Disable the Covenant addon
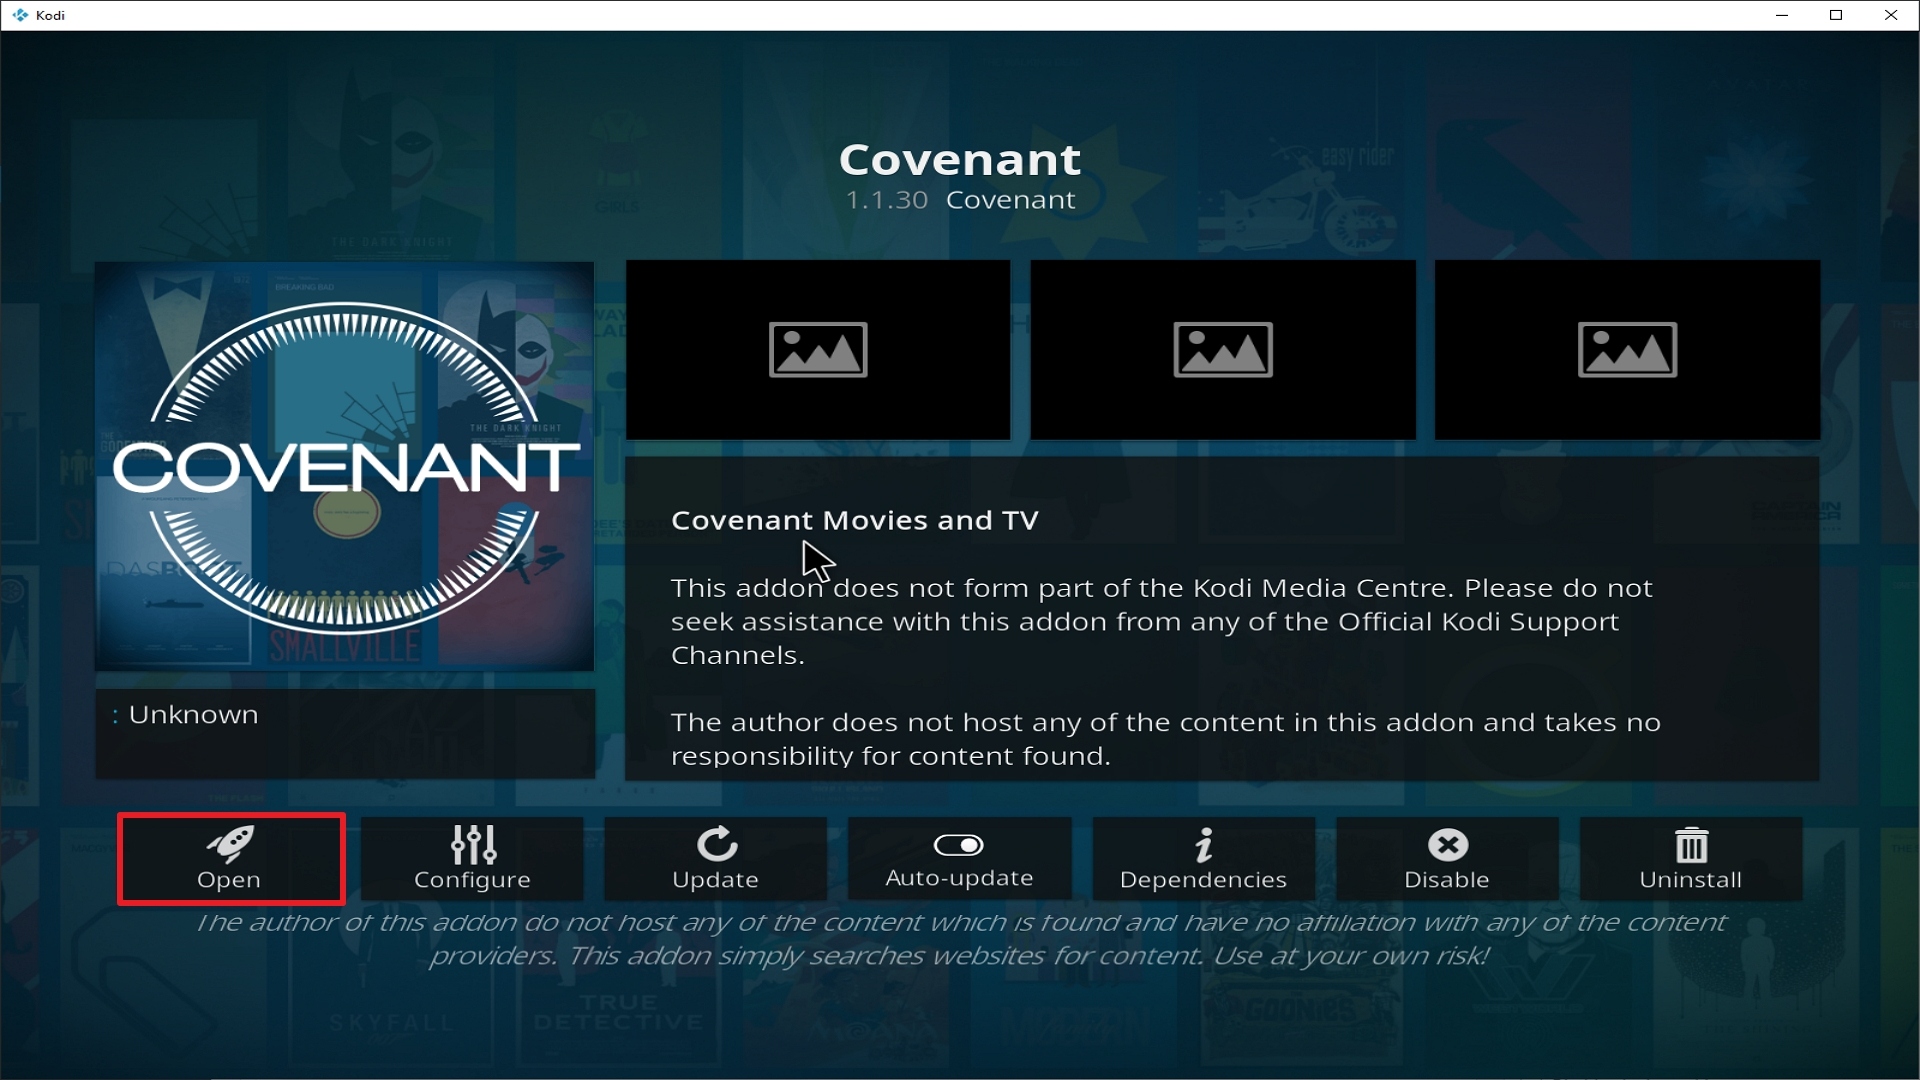The height and width of the screenshot is (1080, 1920). [1447, 859]
